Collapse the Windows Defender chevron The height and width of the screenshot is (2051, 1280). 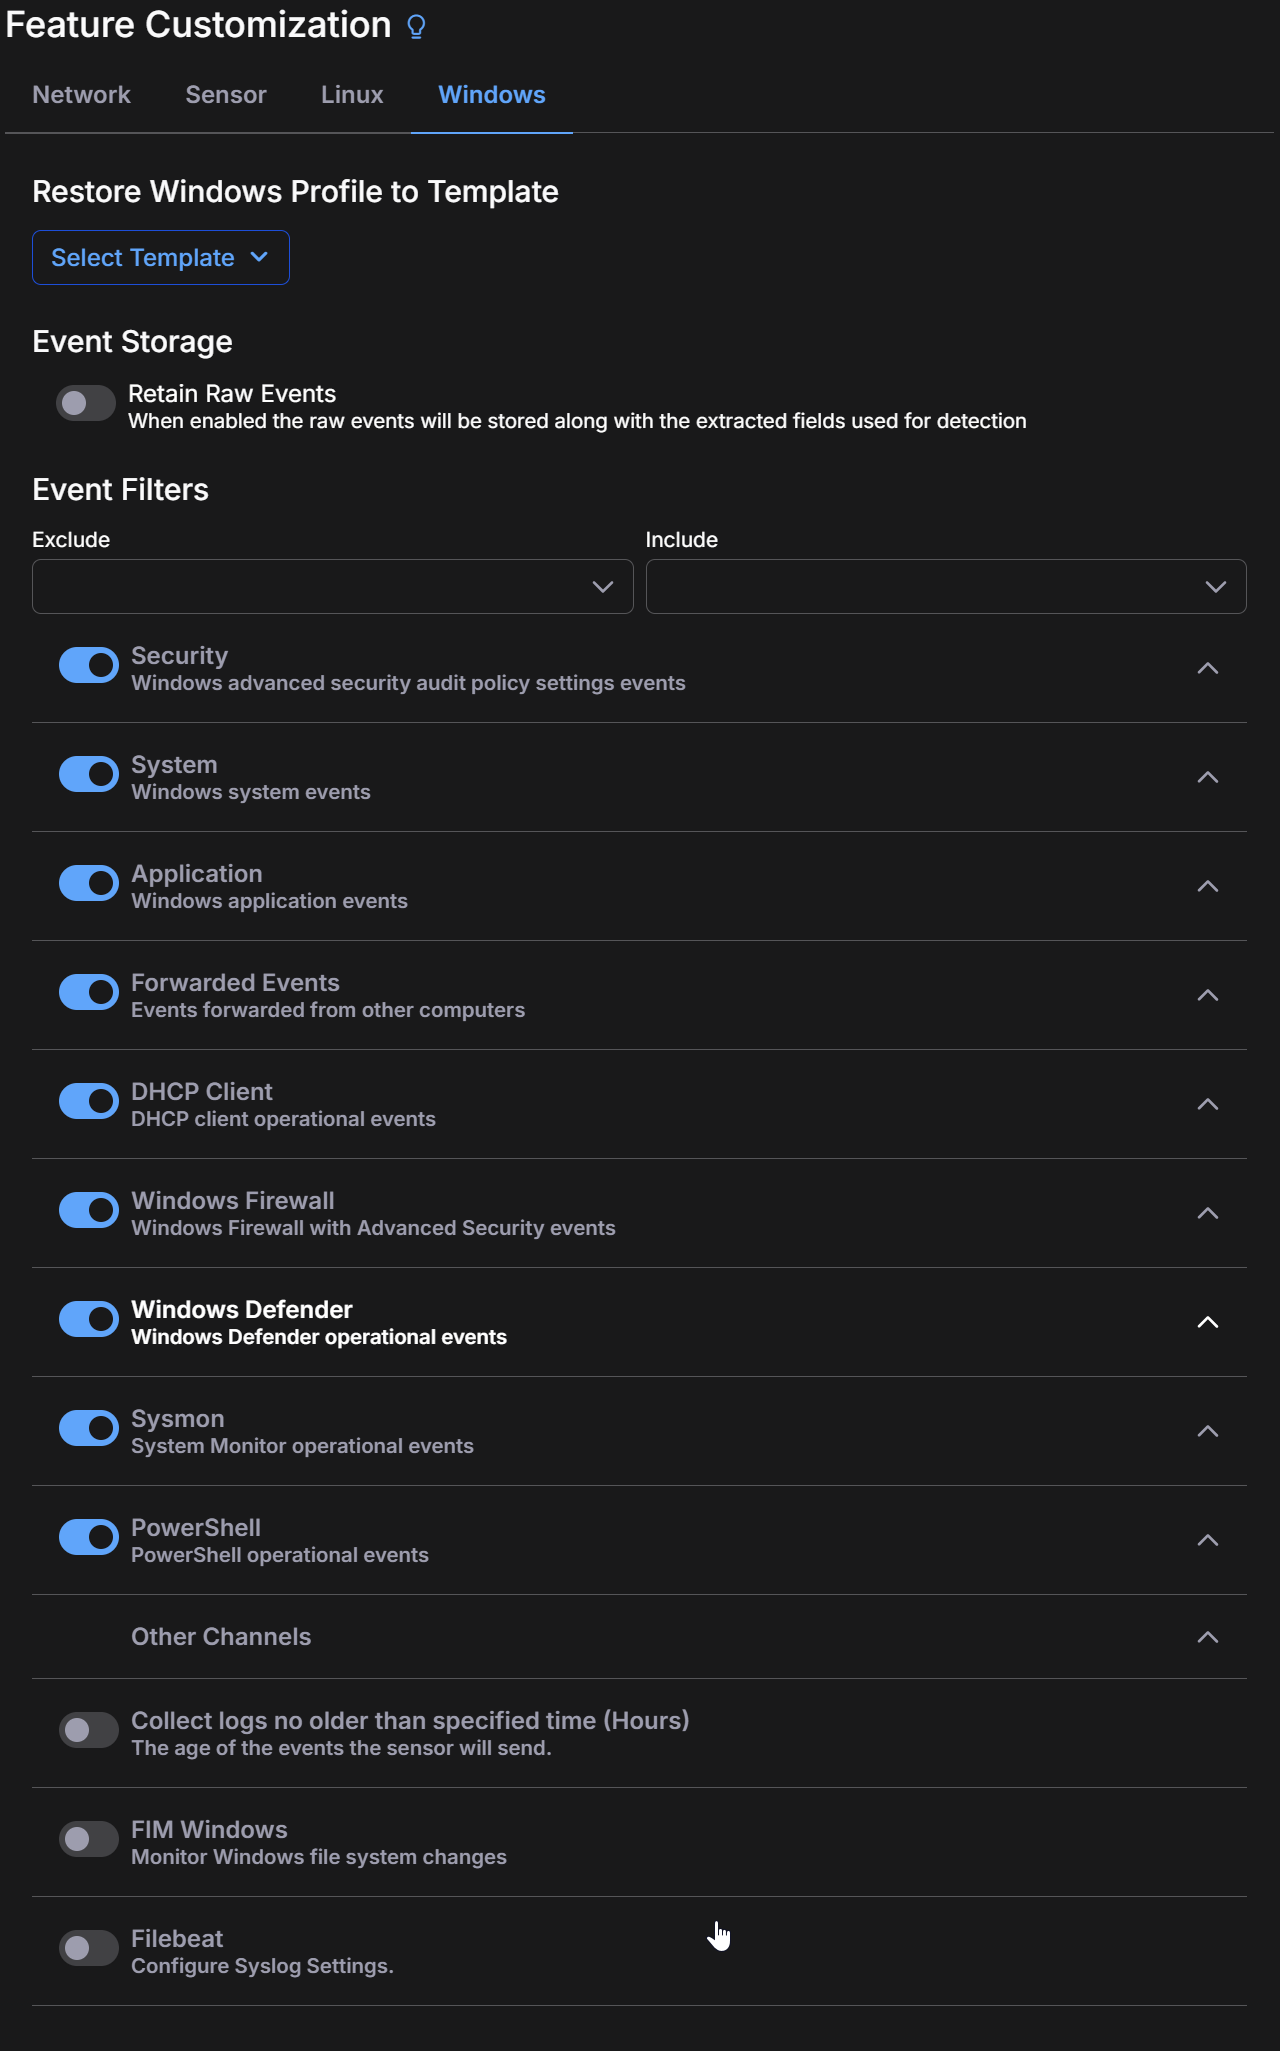[x=1208, y=1323]
